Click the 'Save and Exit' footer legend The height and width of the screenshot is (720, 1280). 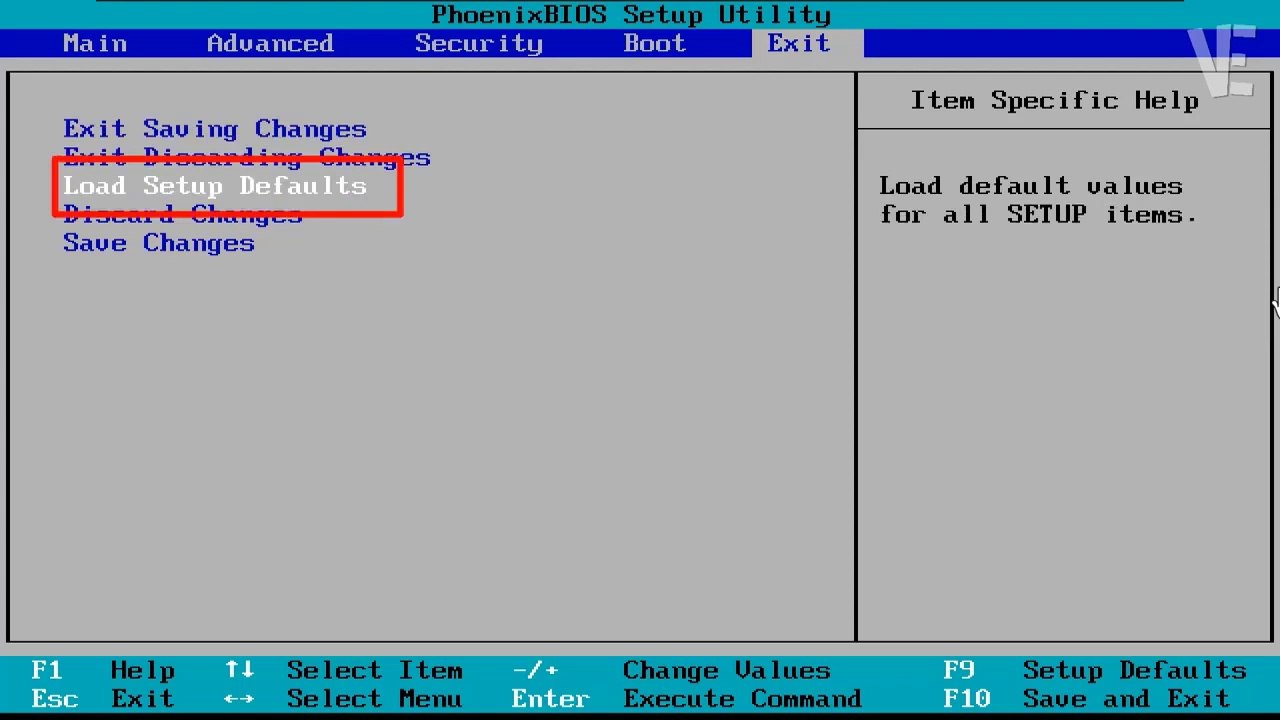point(1127,698)
